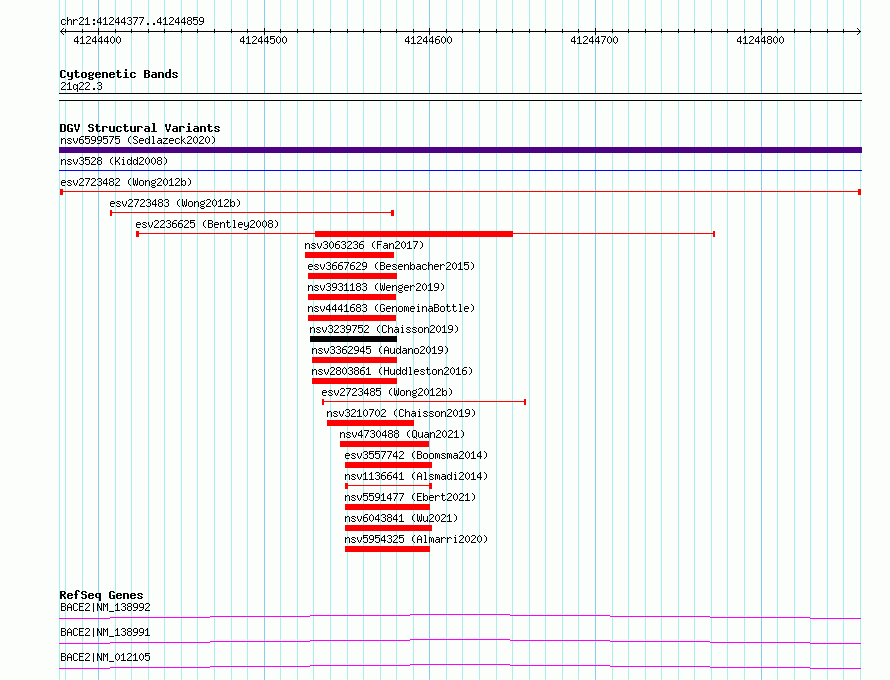This screenshot has width=890, height=680.
Task: Select the purple nsv6599575 variant bar
Action: [x=460, y=150]
